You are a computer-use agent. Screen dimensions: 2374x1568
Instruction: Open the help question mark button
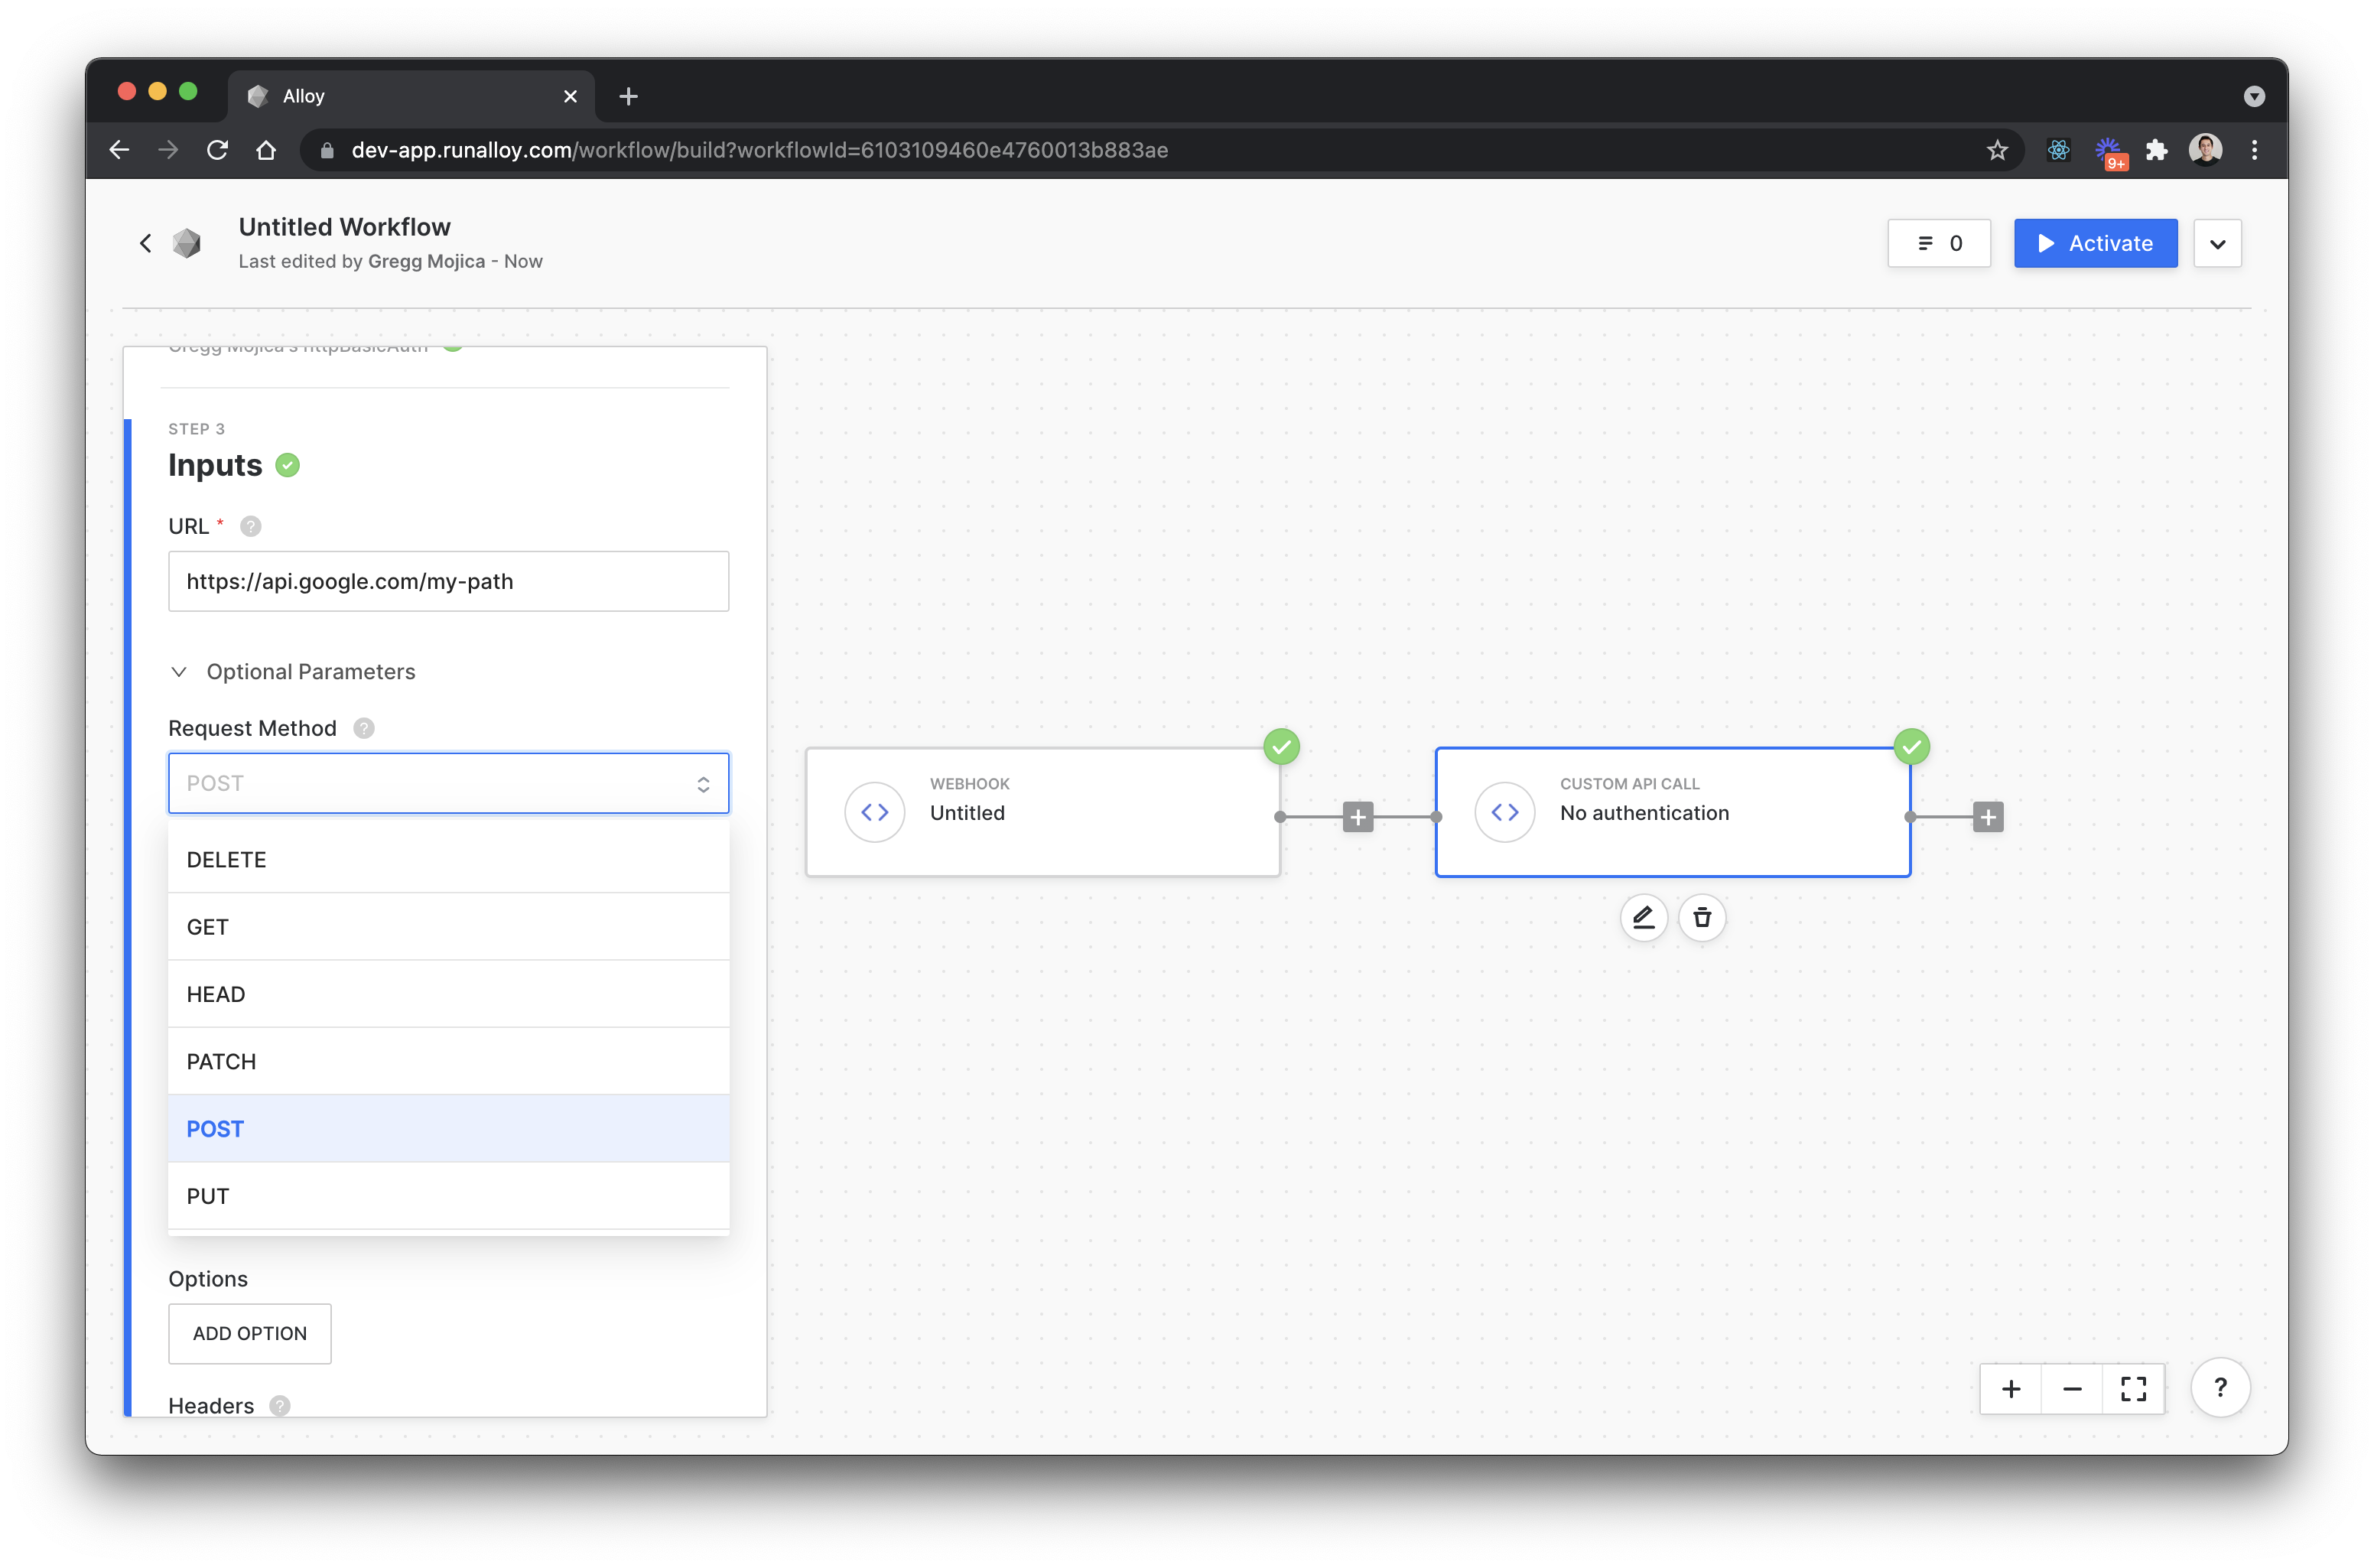2220,1387
